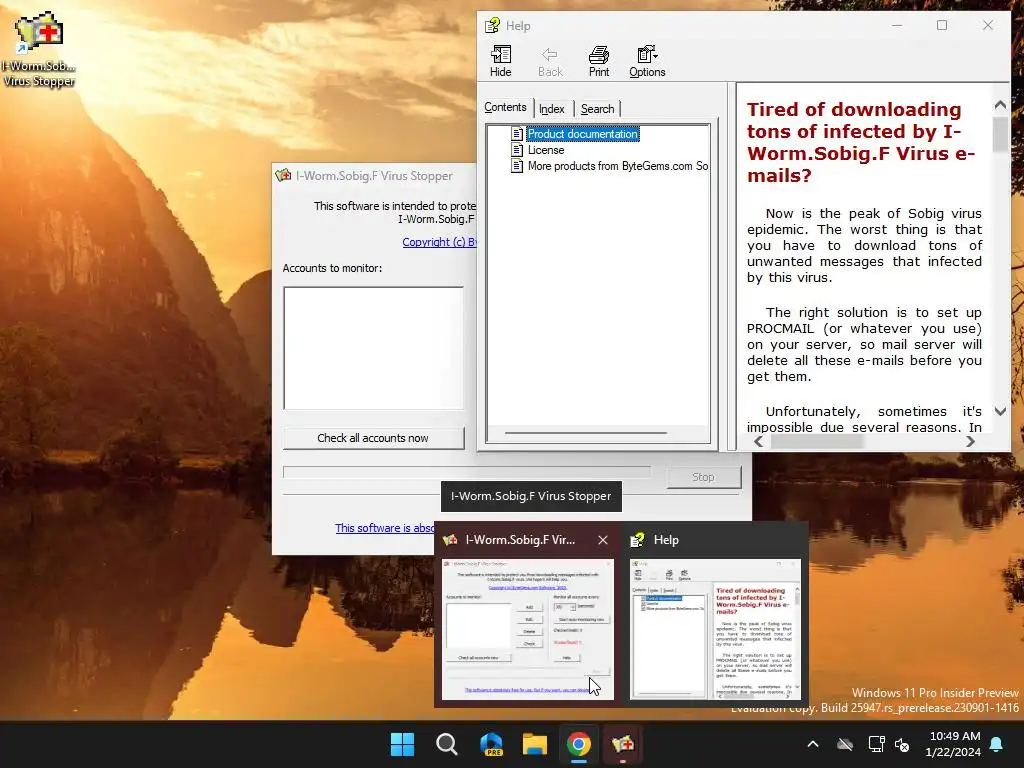Launch Microsoft Edge PRE from taskbar
This screenshot has height=768, width=1024.
[x=491, y=744]
